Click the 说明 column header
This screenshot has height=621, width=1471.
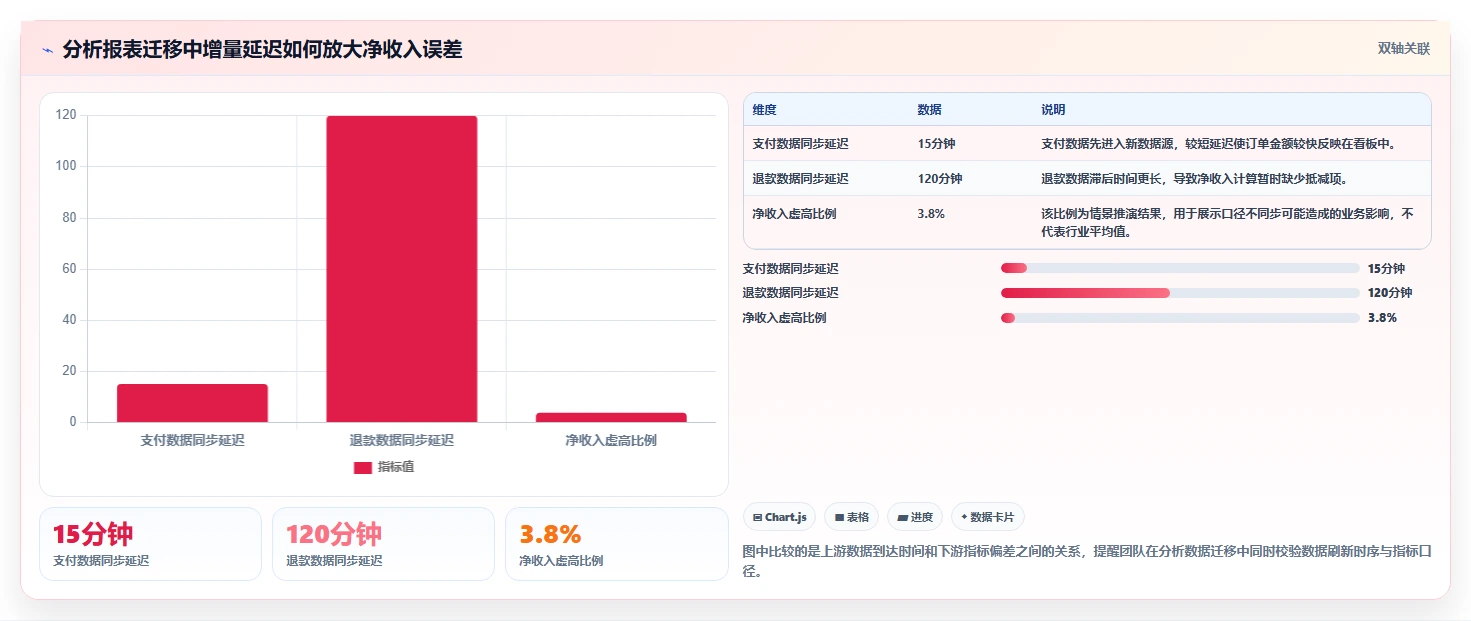click(1054, 110)
